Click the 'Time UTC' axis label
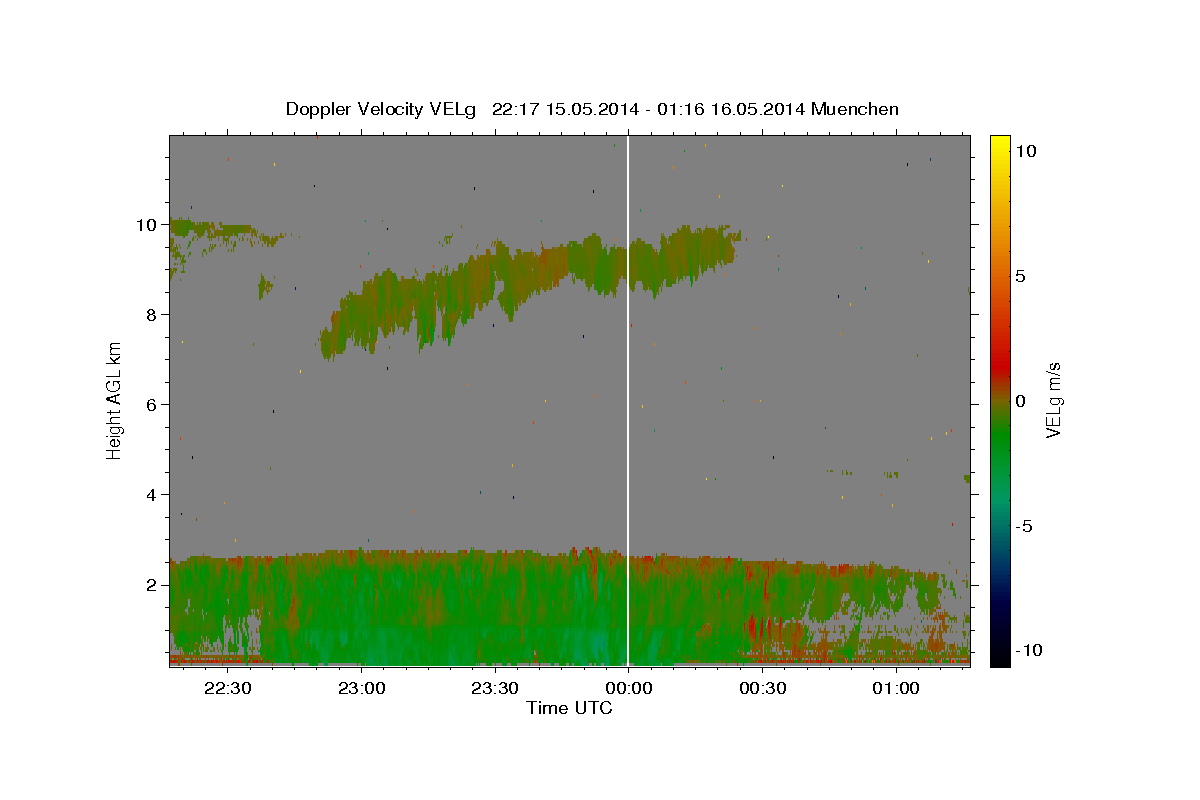 [x=569, y=708]
